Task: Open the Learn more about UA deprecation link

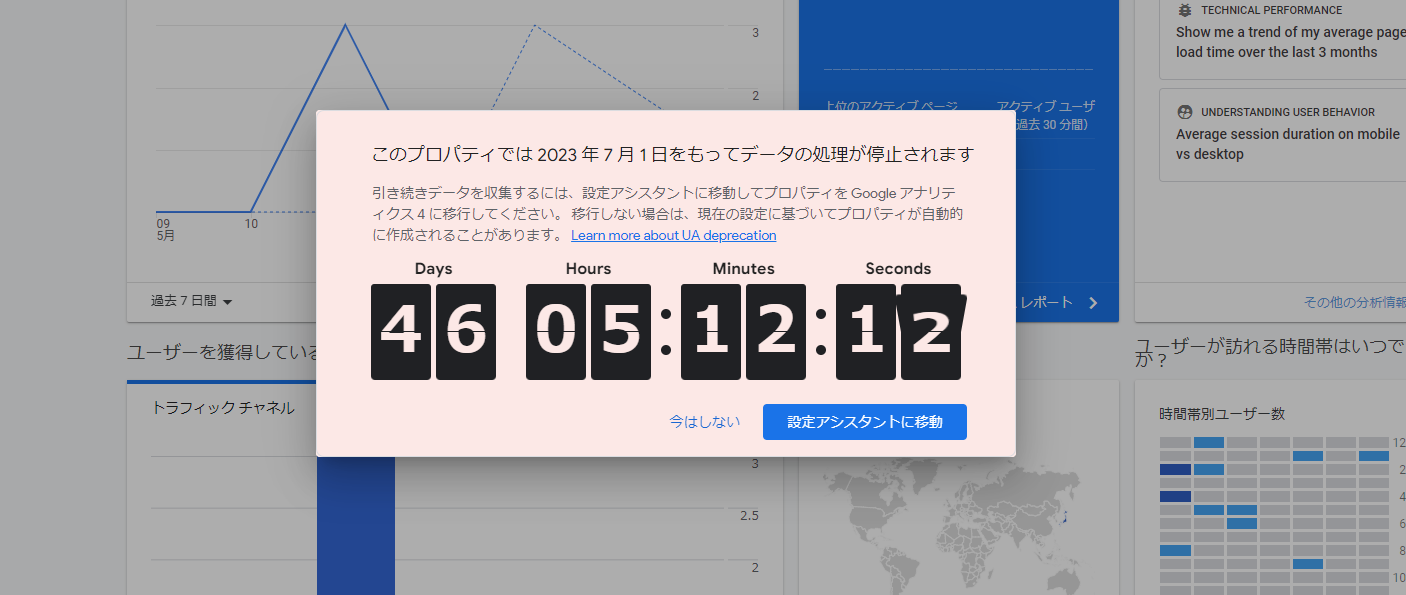Action: point(673,236)
